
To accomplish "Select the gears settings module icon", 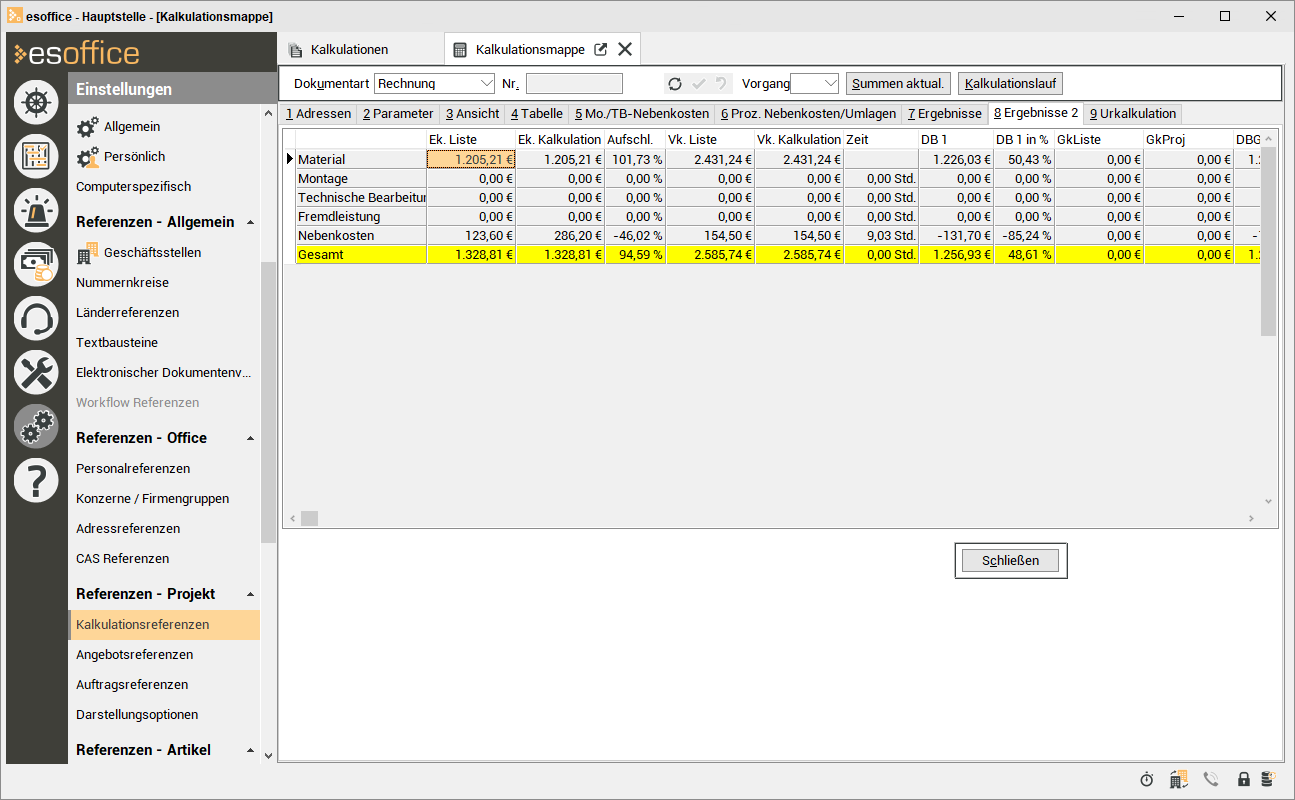I will coord(36,426).
